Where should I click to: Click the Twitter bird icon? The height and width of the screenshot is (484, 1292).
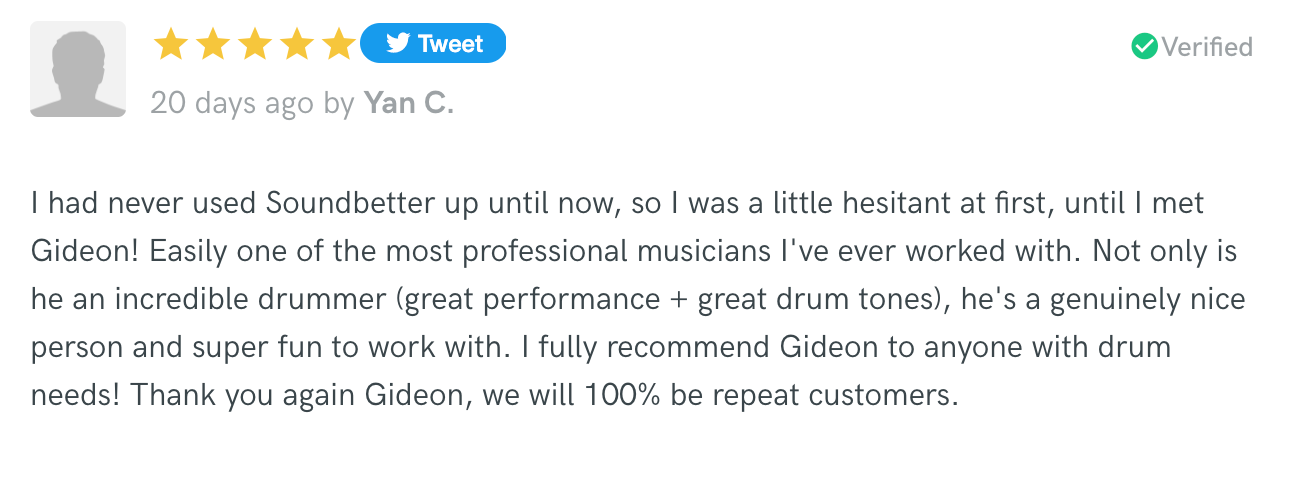click(x=398, y=44)
